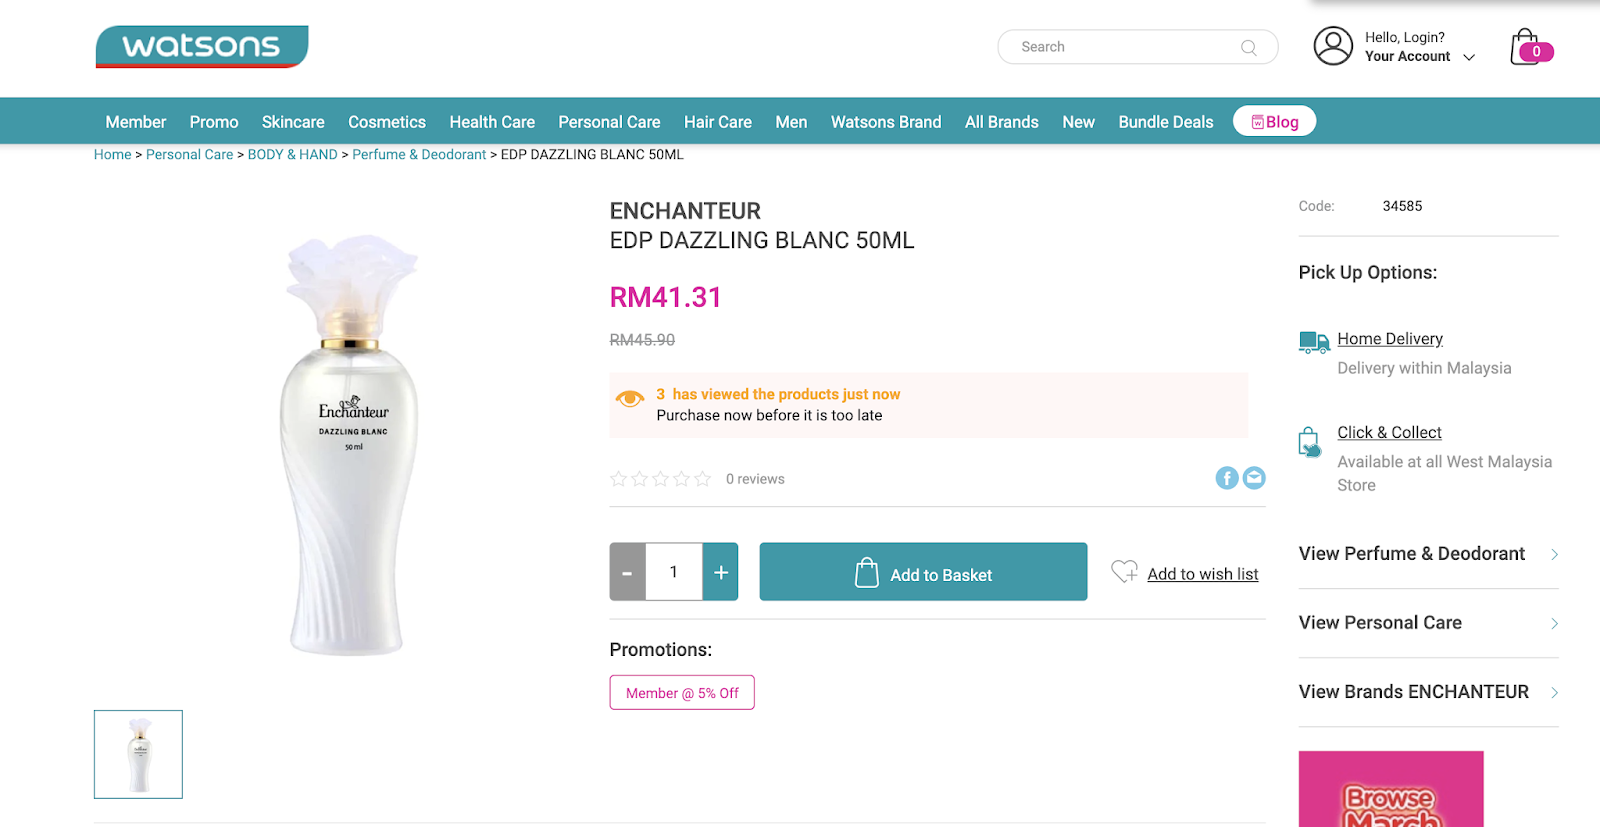Click the search magnifier icon
This screenshot has width=1600, height=827.
coord(1248,47)
